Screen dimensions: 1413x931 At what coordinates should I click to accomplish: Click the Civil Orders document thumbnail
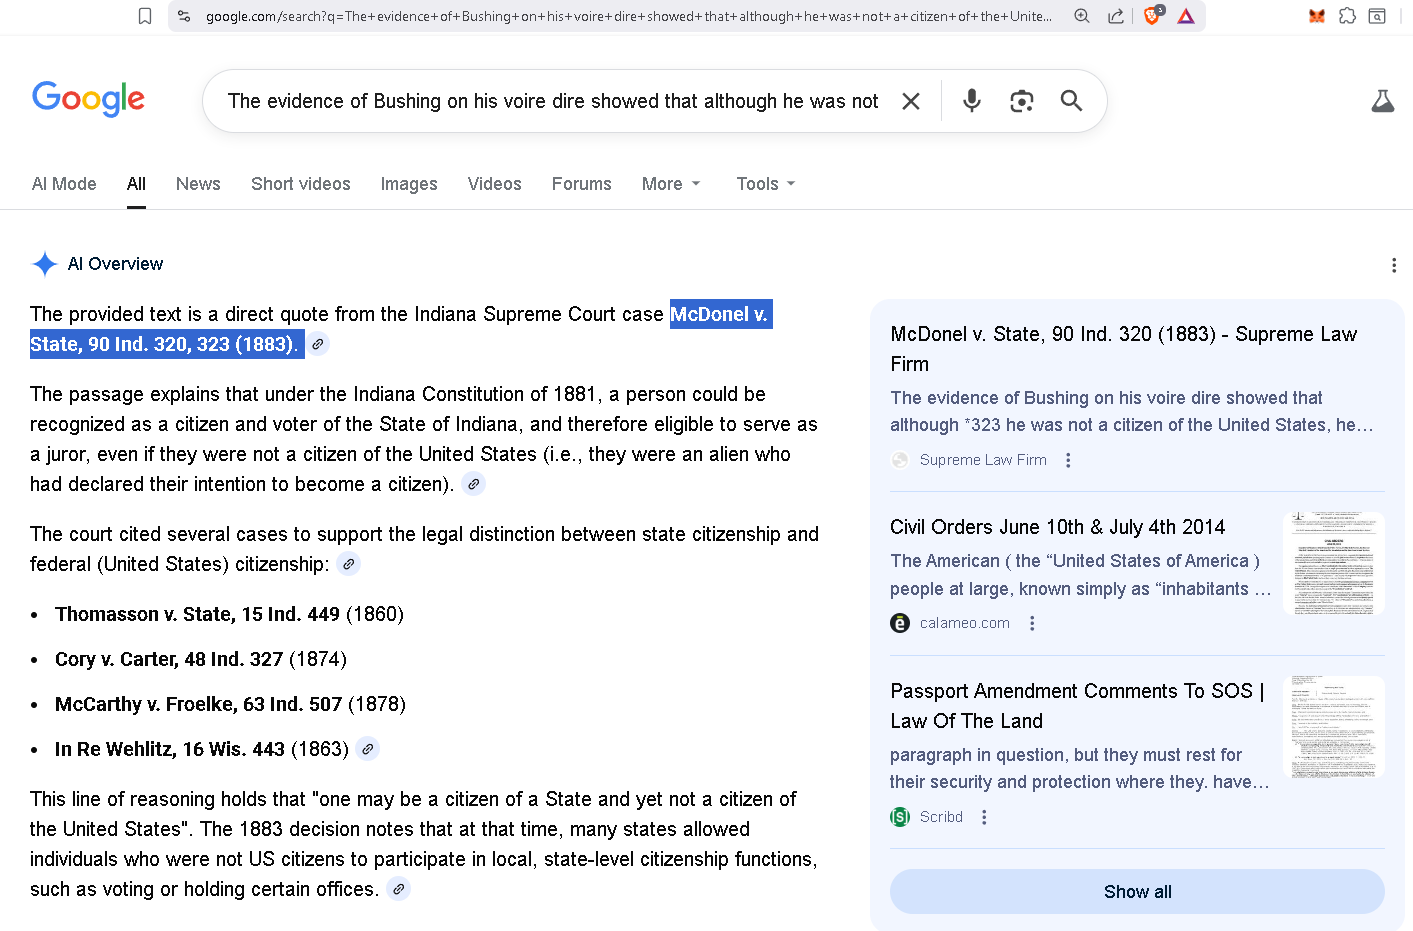tap(1333, 563)
